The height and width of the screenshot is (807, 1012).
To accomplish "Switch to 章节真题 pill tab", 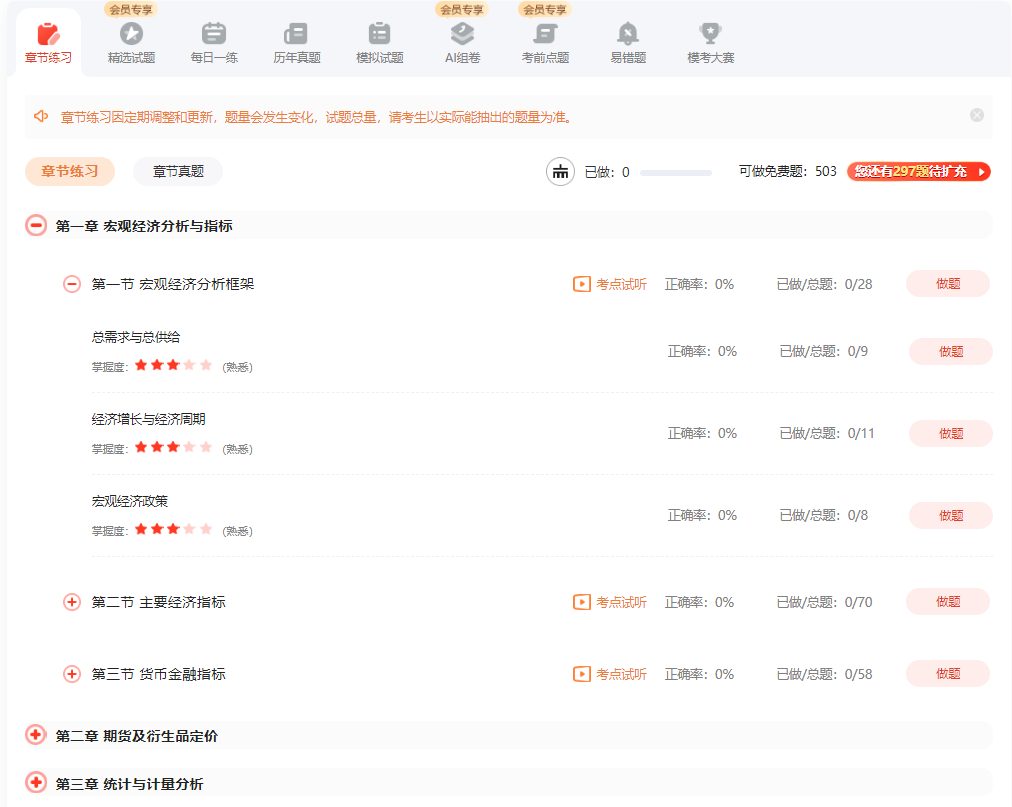I will point(178,171).
